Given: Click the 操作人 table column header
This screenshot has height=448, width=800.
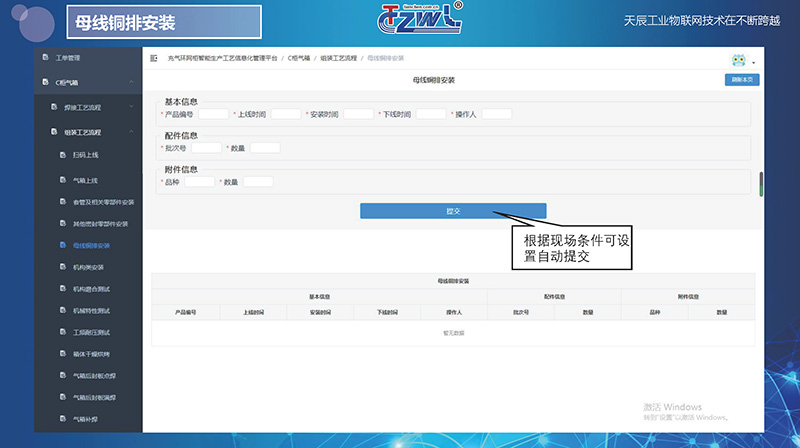Looking at the screenshot, I should (454, 312).
